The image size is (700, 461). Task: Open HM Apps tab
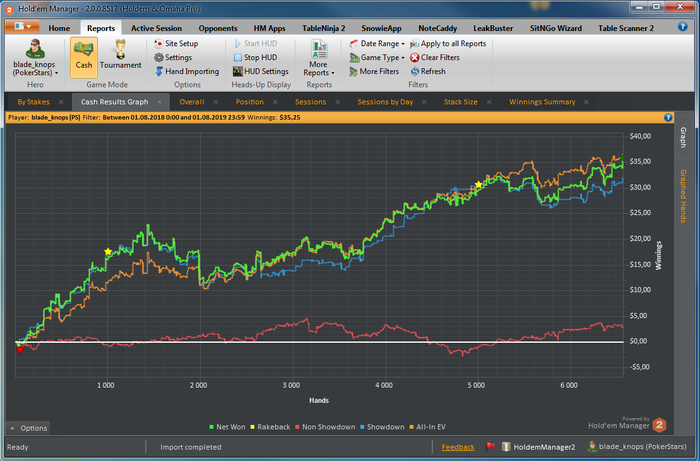click(269, 28)
